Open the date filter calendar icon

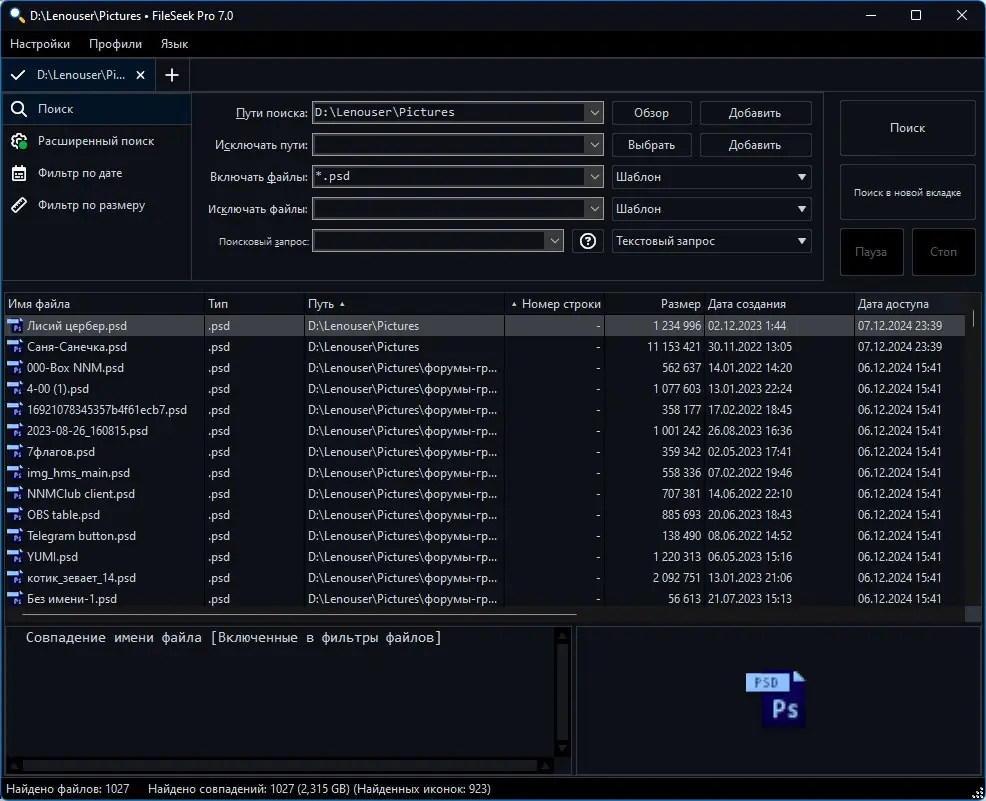[x=19, y=173]
